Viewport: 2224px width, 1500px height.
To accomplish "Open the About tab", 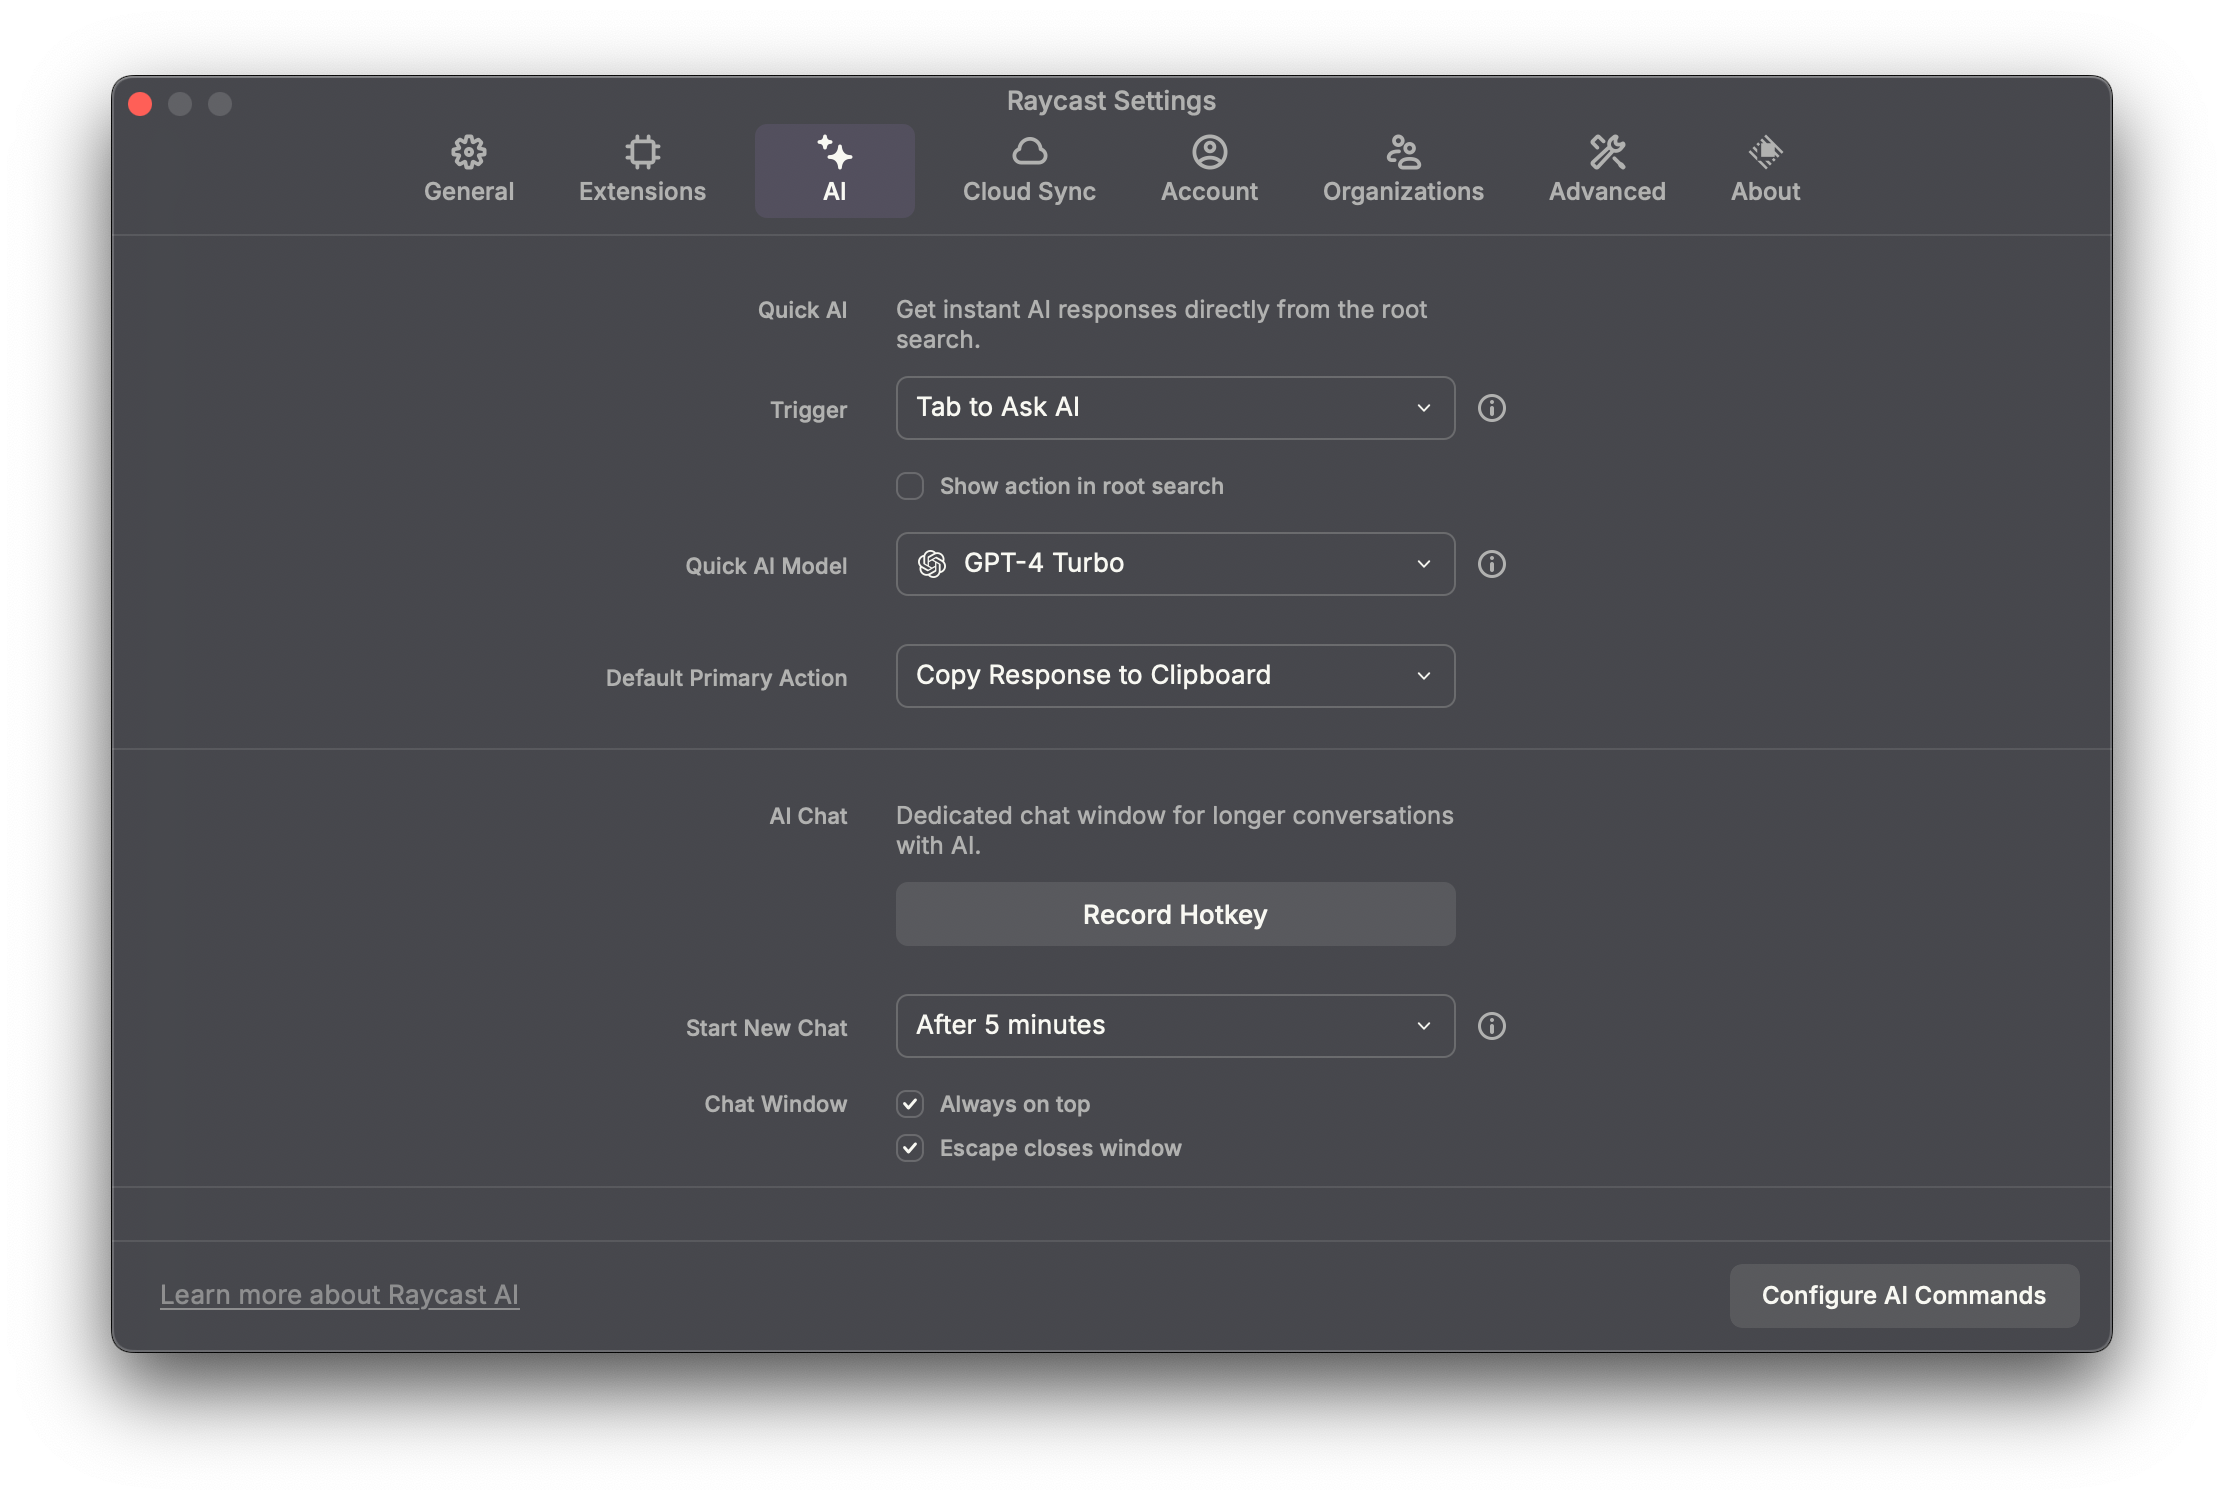I will click(x=1765, y=170).
